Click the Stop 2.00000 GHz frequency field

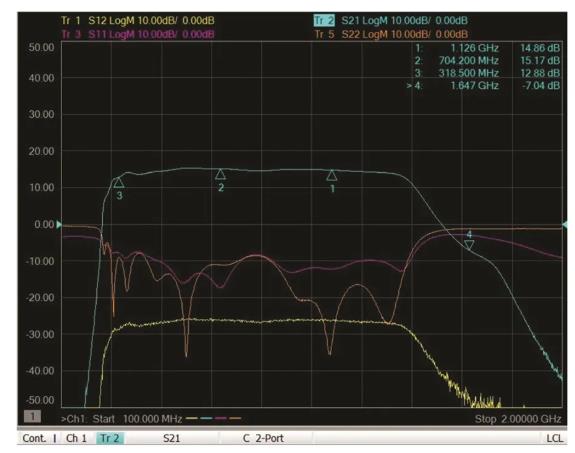pyautogui.click(x=518, y=419)
